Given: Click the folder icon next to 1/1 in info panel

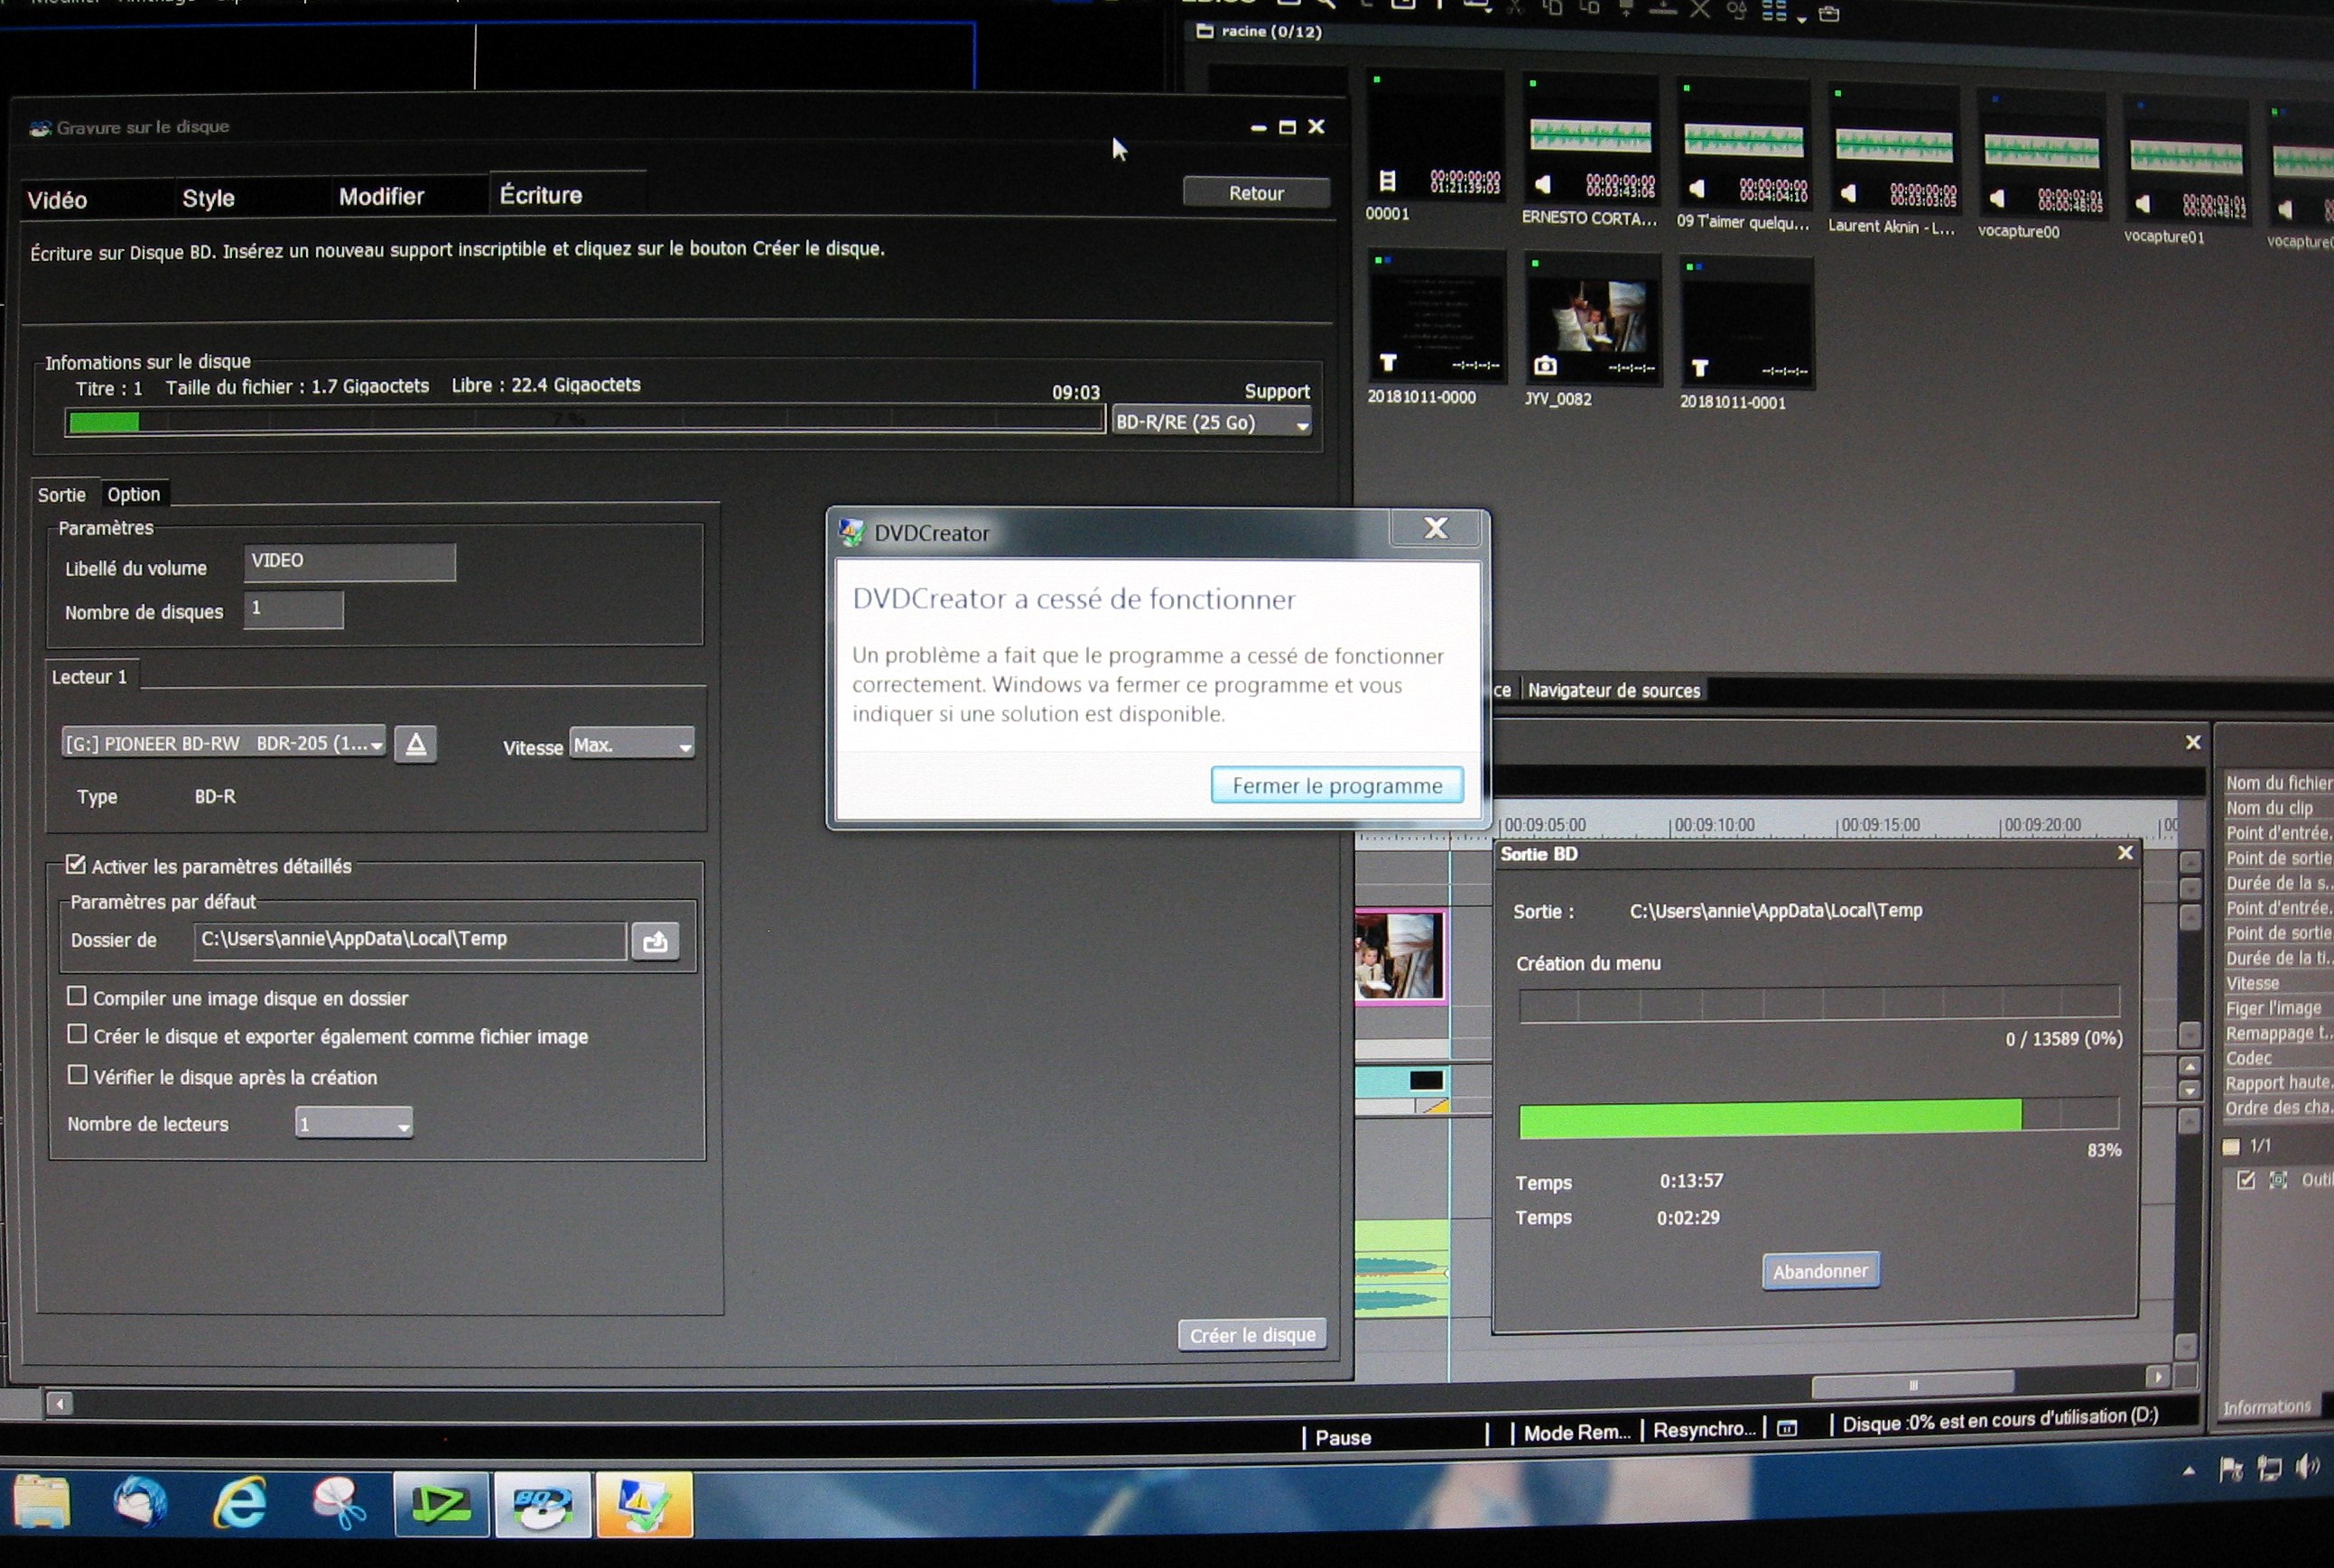Looking at the screenshot, I should click(2231, 1147).
